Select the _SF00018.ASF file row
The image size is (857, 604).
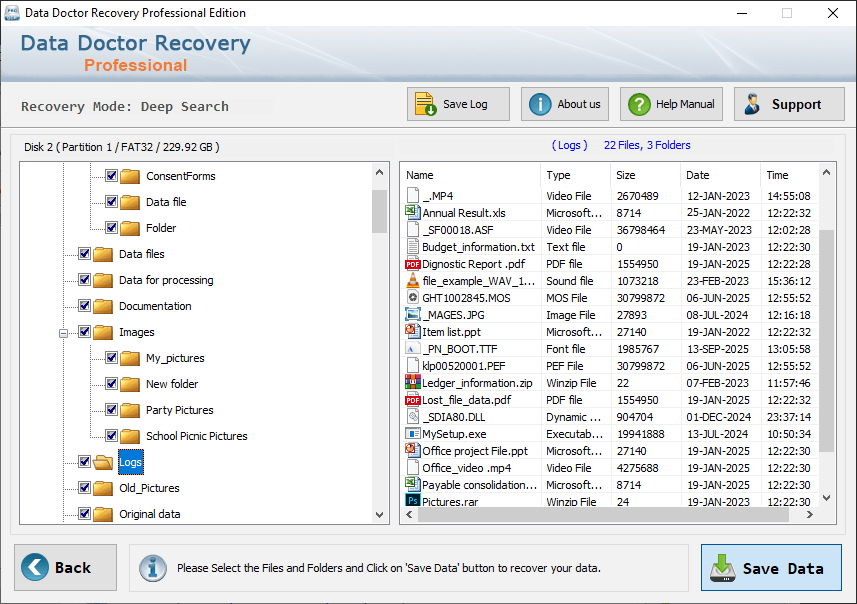point(611,230)
